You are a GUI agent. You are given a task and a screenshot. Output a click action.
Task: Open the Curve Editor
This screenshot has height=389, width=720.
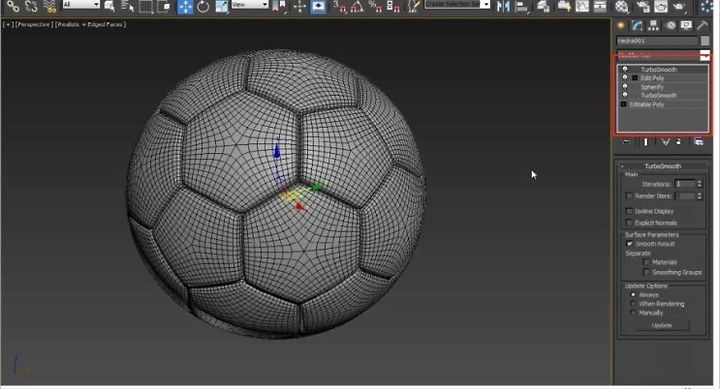582,6
